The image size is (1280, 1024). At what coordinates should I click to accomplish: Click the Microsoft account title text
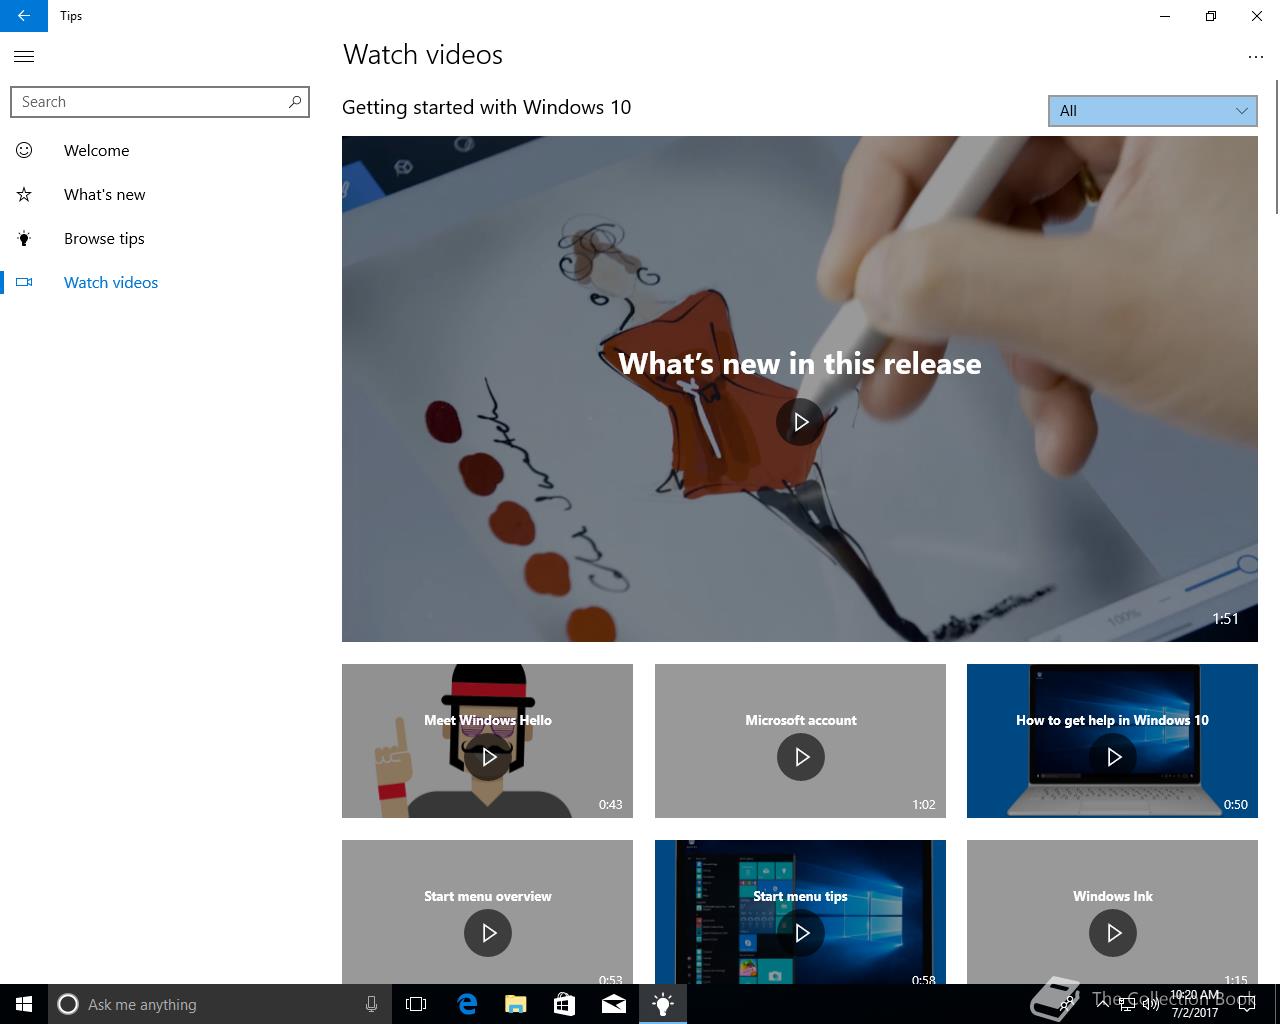801,720
